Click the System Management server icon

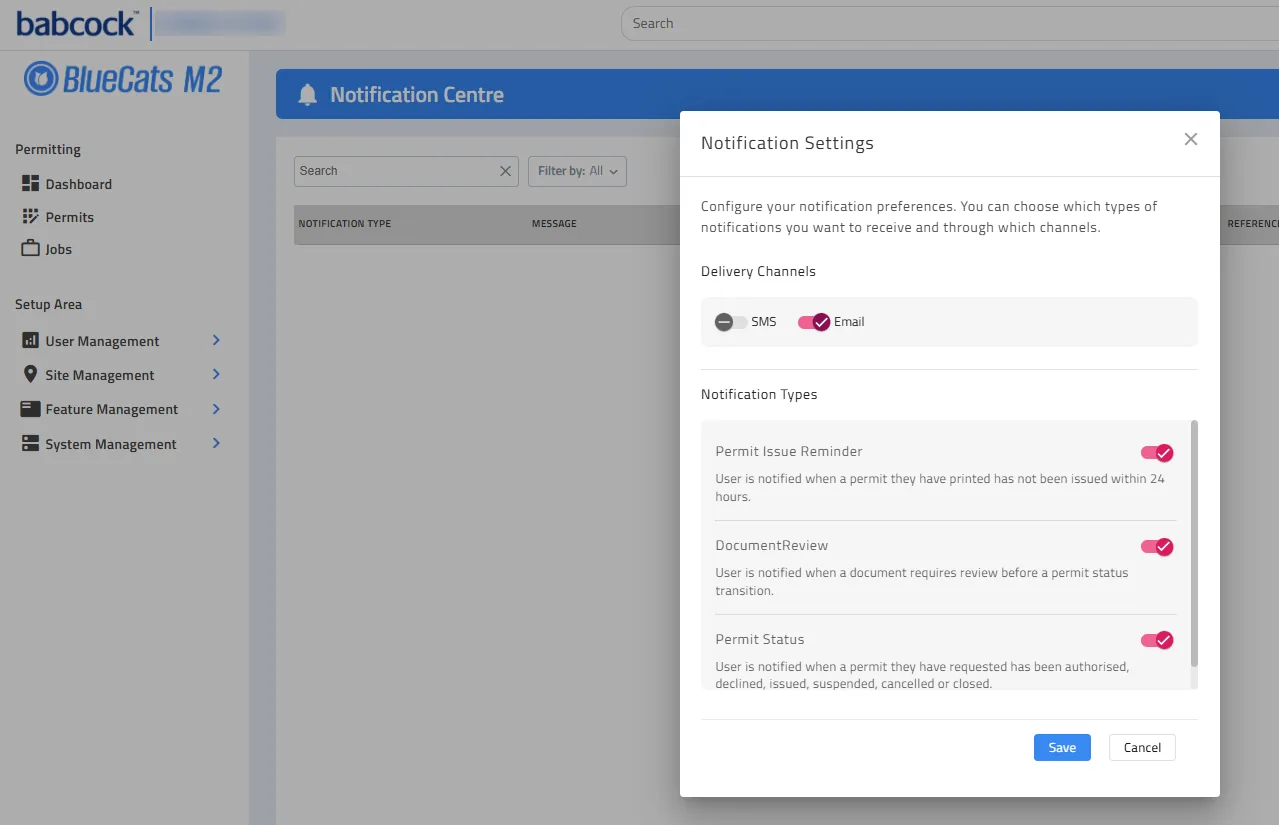click(x=30, y=444)
